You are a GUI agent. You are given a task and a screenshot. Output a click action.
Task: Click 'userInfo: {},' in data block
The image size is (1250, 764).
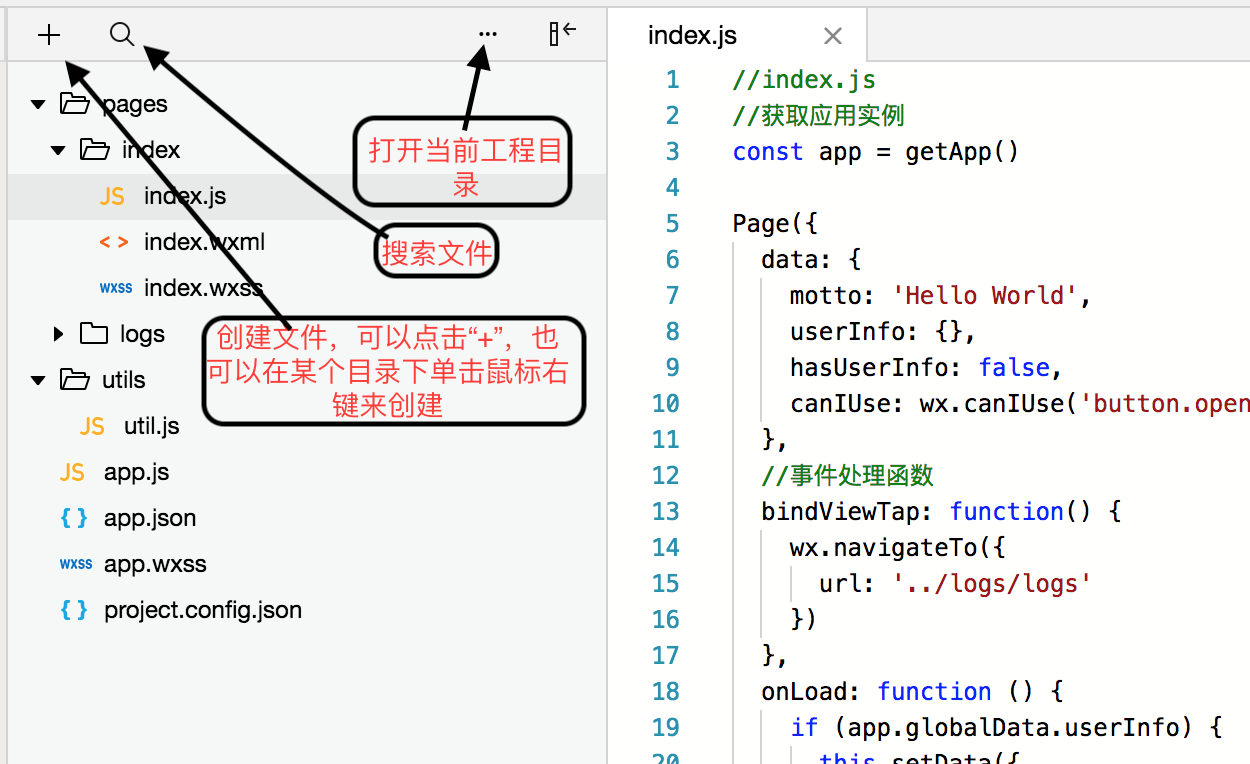(x=883, y=331)
